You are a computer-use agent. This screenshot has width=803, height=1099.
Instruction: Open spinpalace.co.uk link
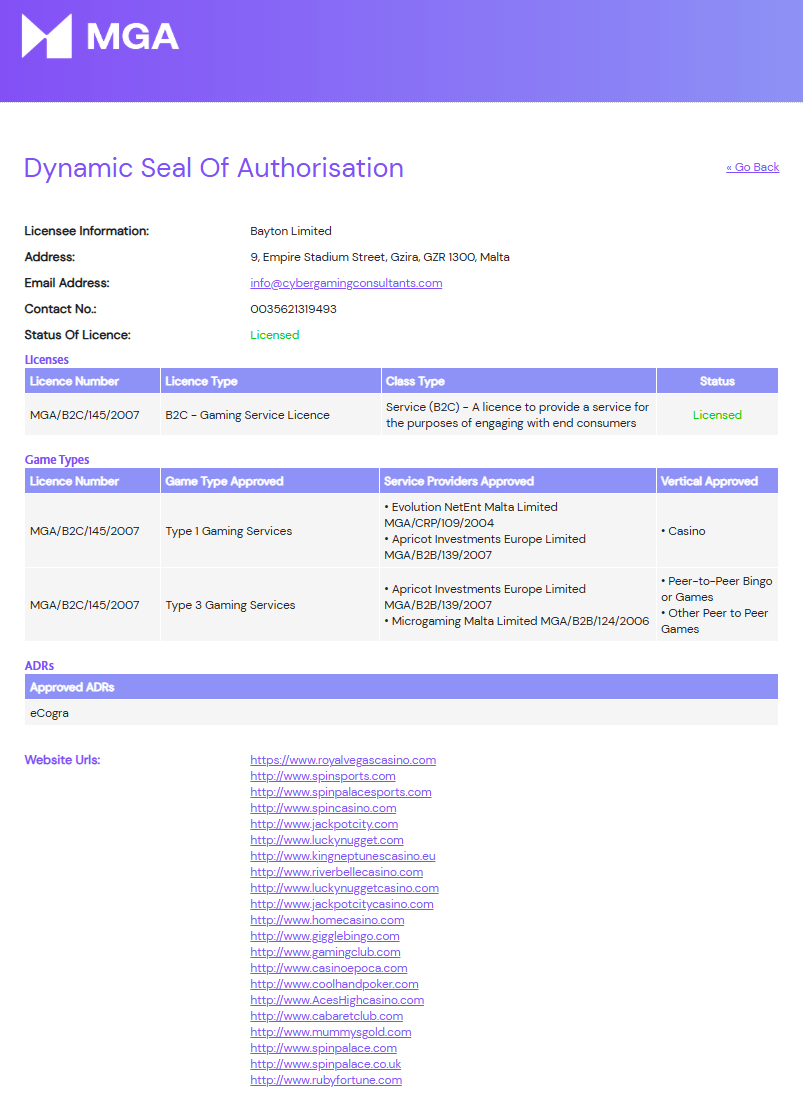click(325, 1064)
